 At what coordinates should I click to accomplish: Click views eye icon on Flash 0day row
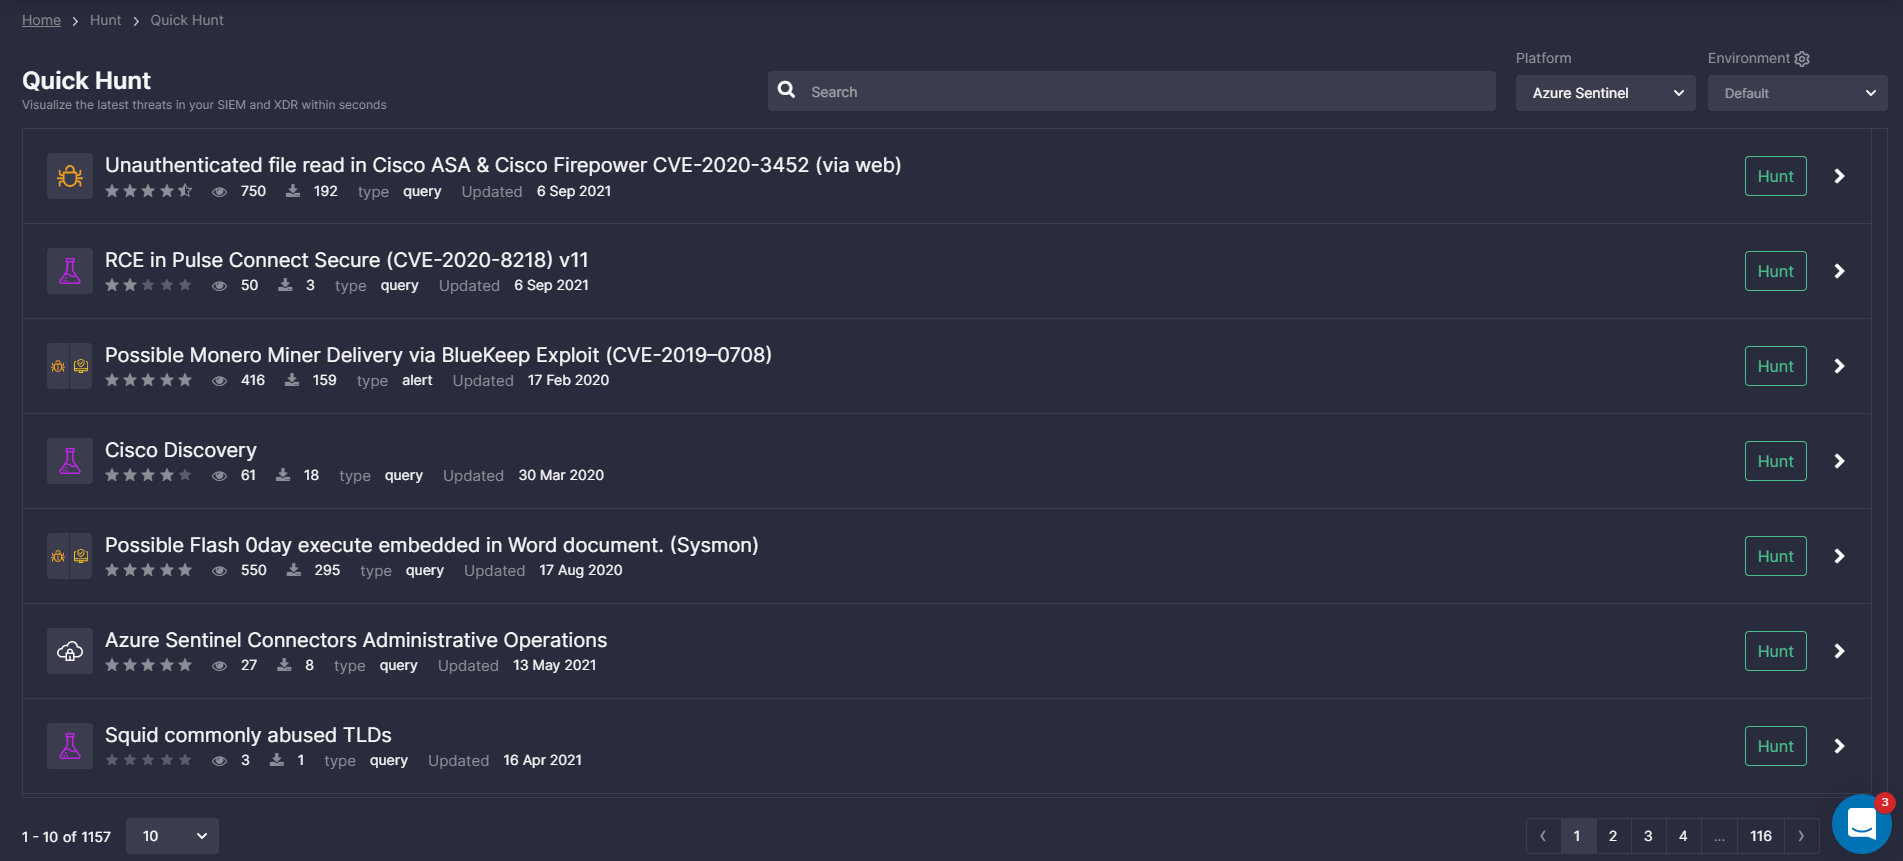[219, 571]
